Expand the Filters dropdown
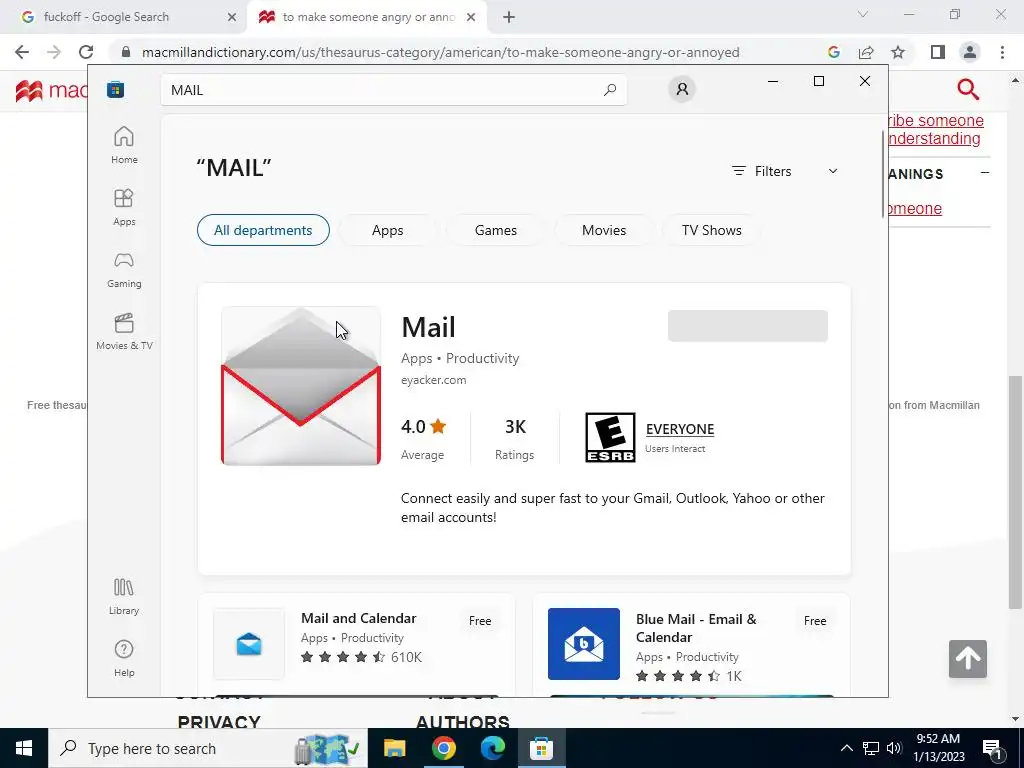1024x768 pixels. coord(785,171)
